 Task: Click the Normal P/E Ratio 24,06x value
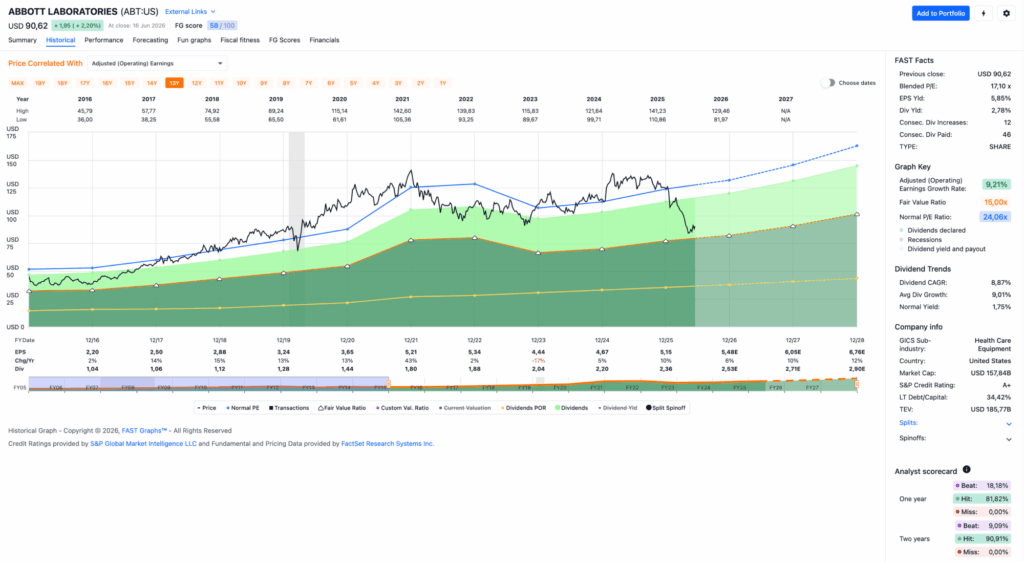coord(995,217)
